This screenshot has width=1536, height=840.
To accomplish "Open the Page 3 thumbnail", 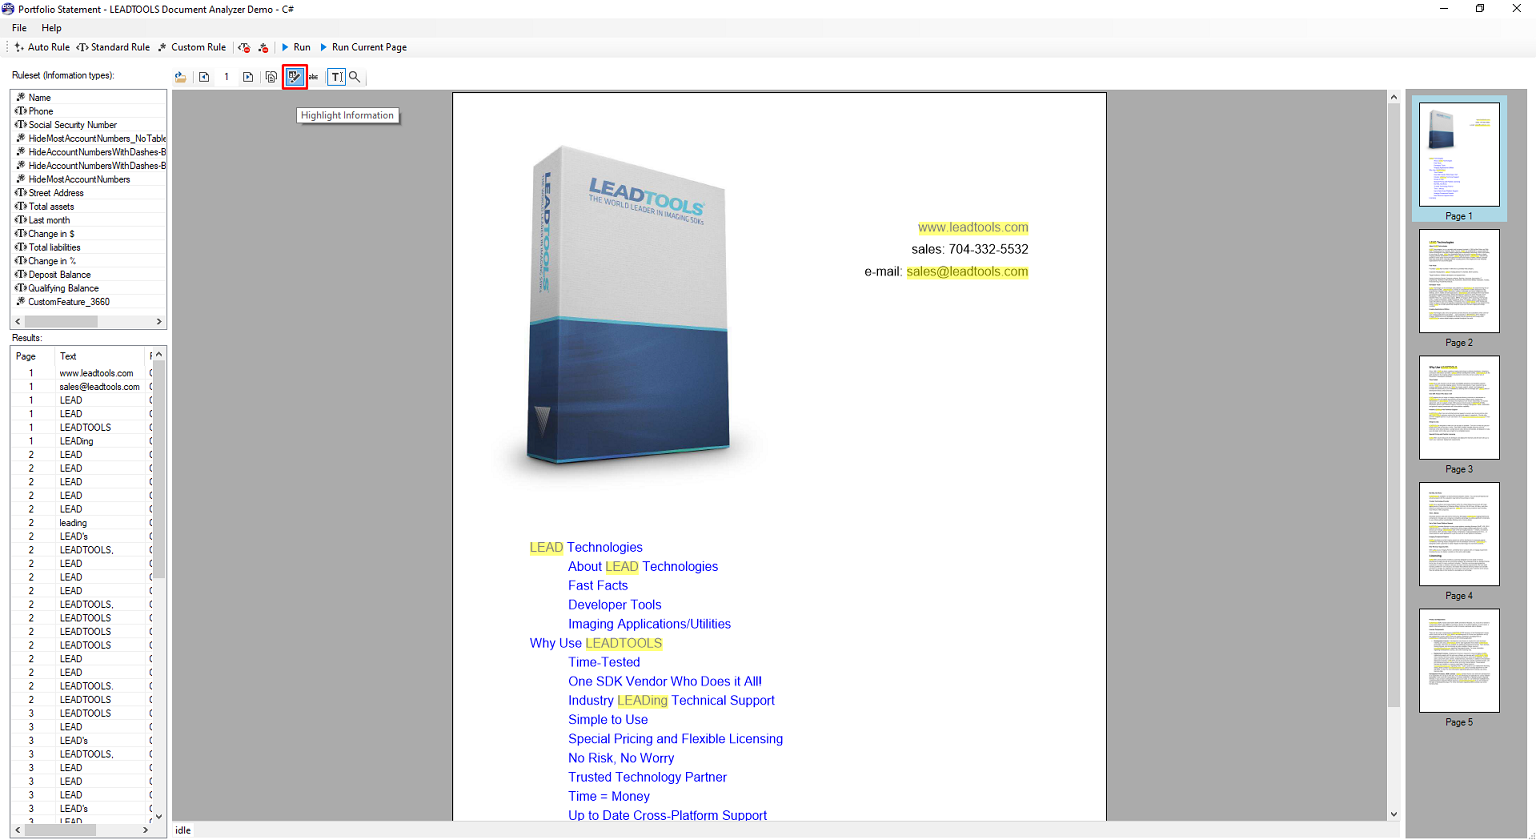I will [x=1459, y=408].
